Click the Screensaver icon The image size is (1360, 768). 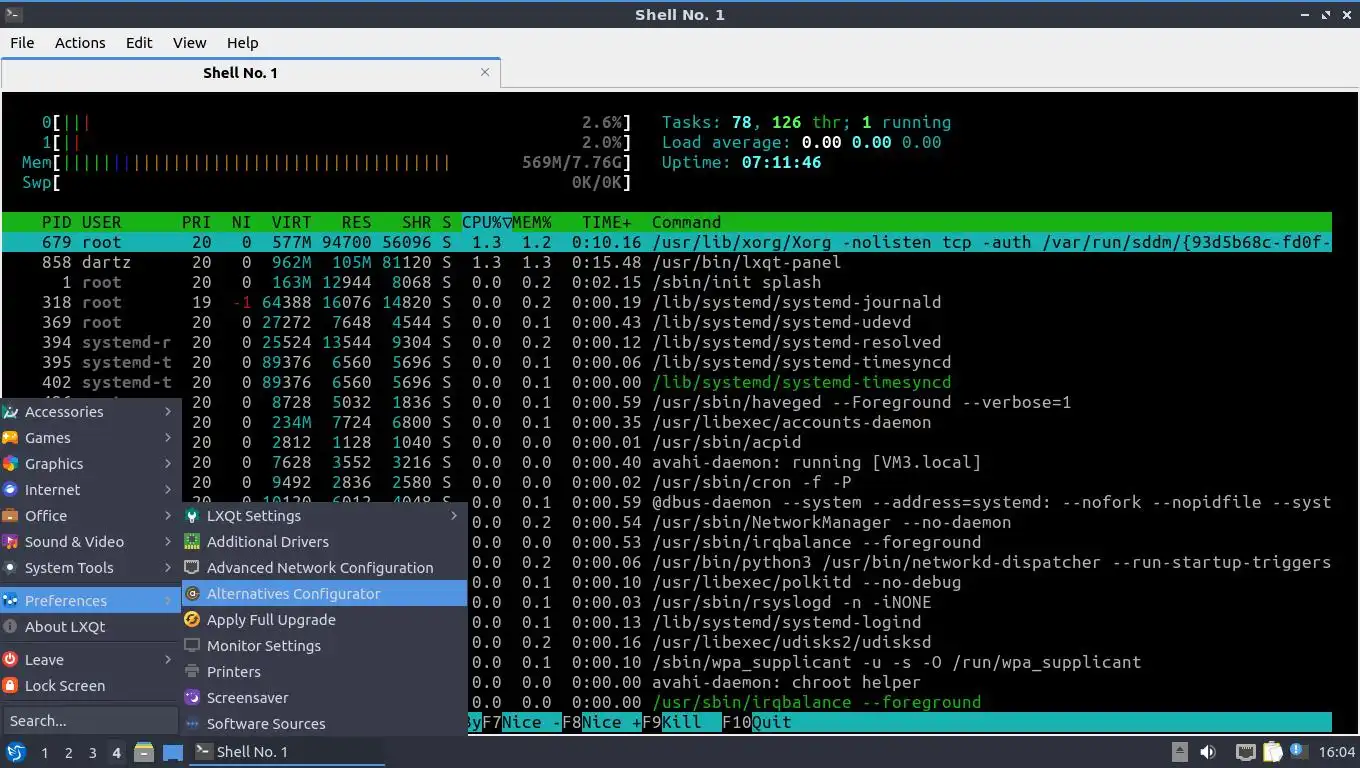[x=192, y=698]
